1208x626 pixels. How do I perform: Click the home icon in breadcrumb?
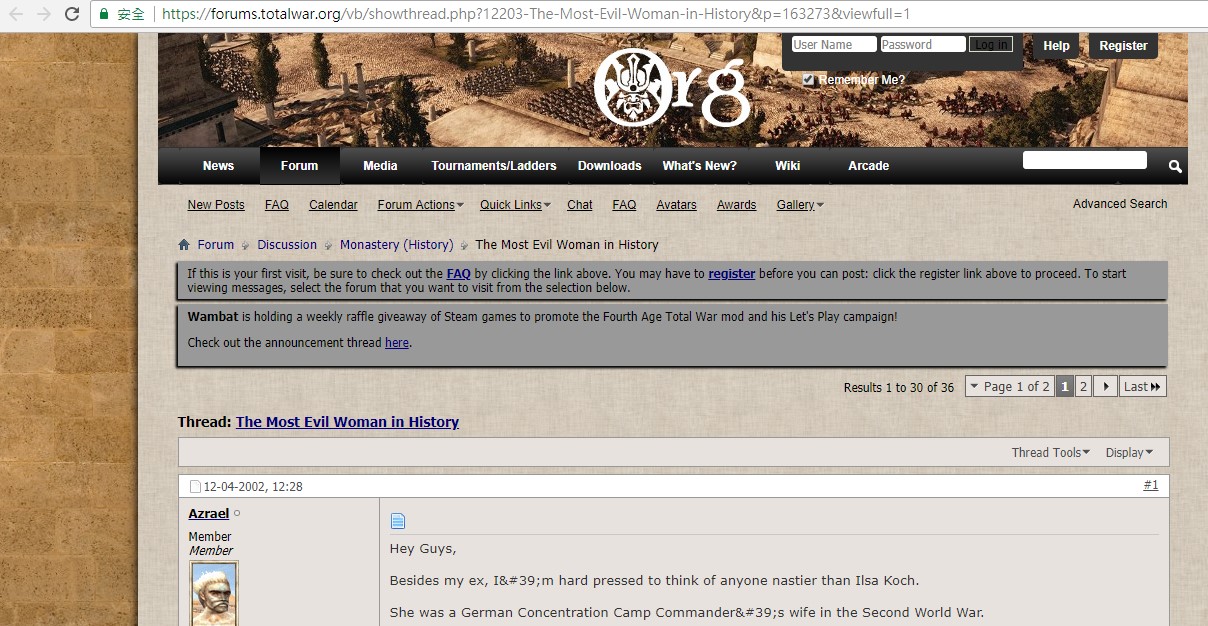click(x=184, y=245)
